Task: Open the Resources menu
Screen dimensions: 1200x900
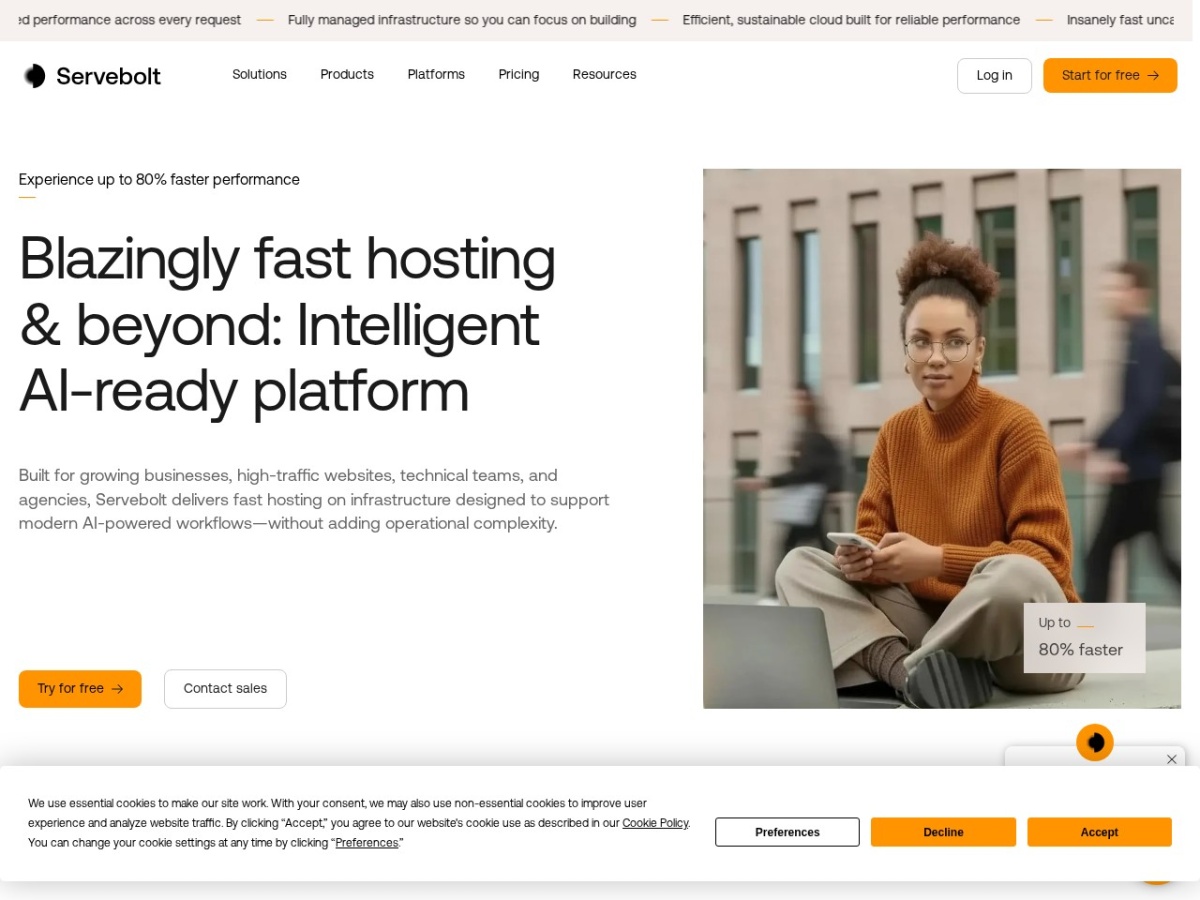Action: [x=604, y=75]
